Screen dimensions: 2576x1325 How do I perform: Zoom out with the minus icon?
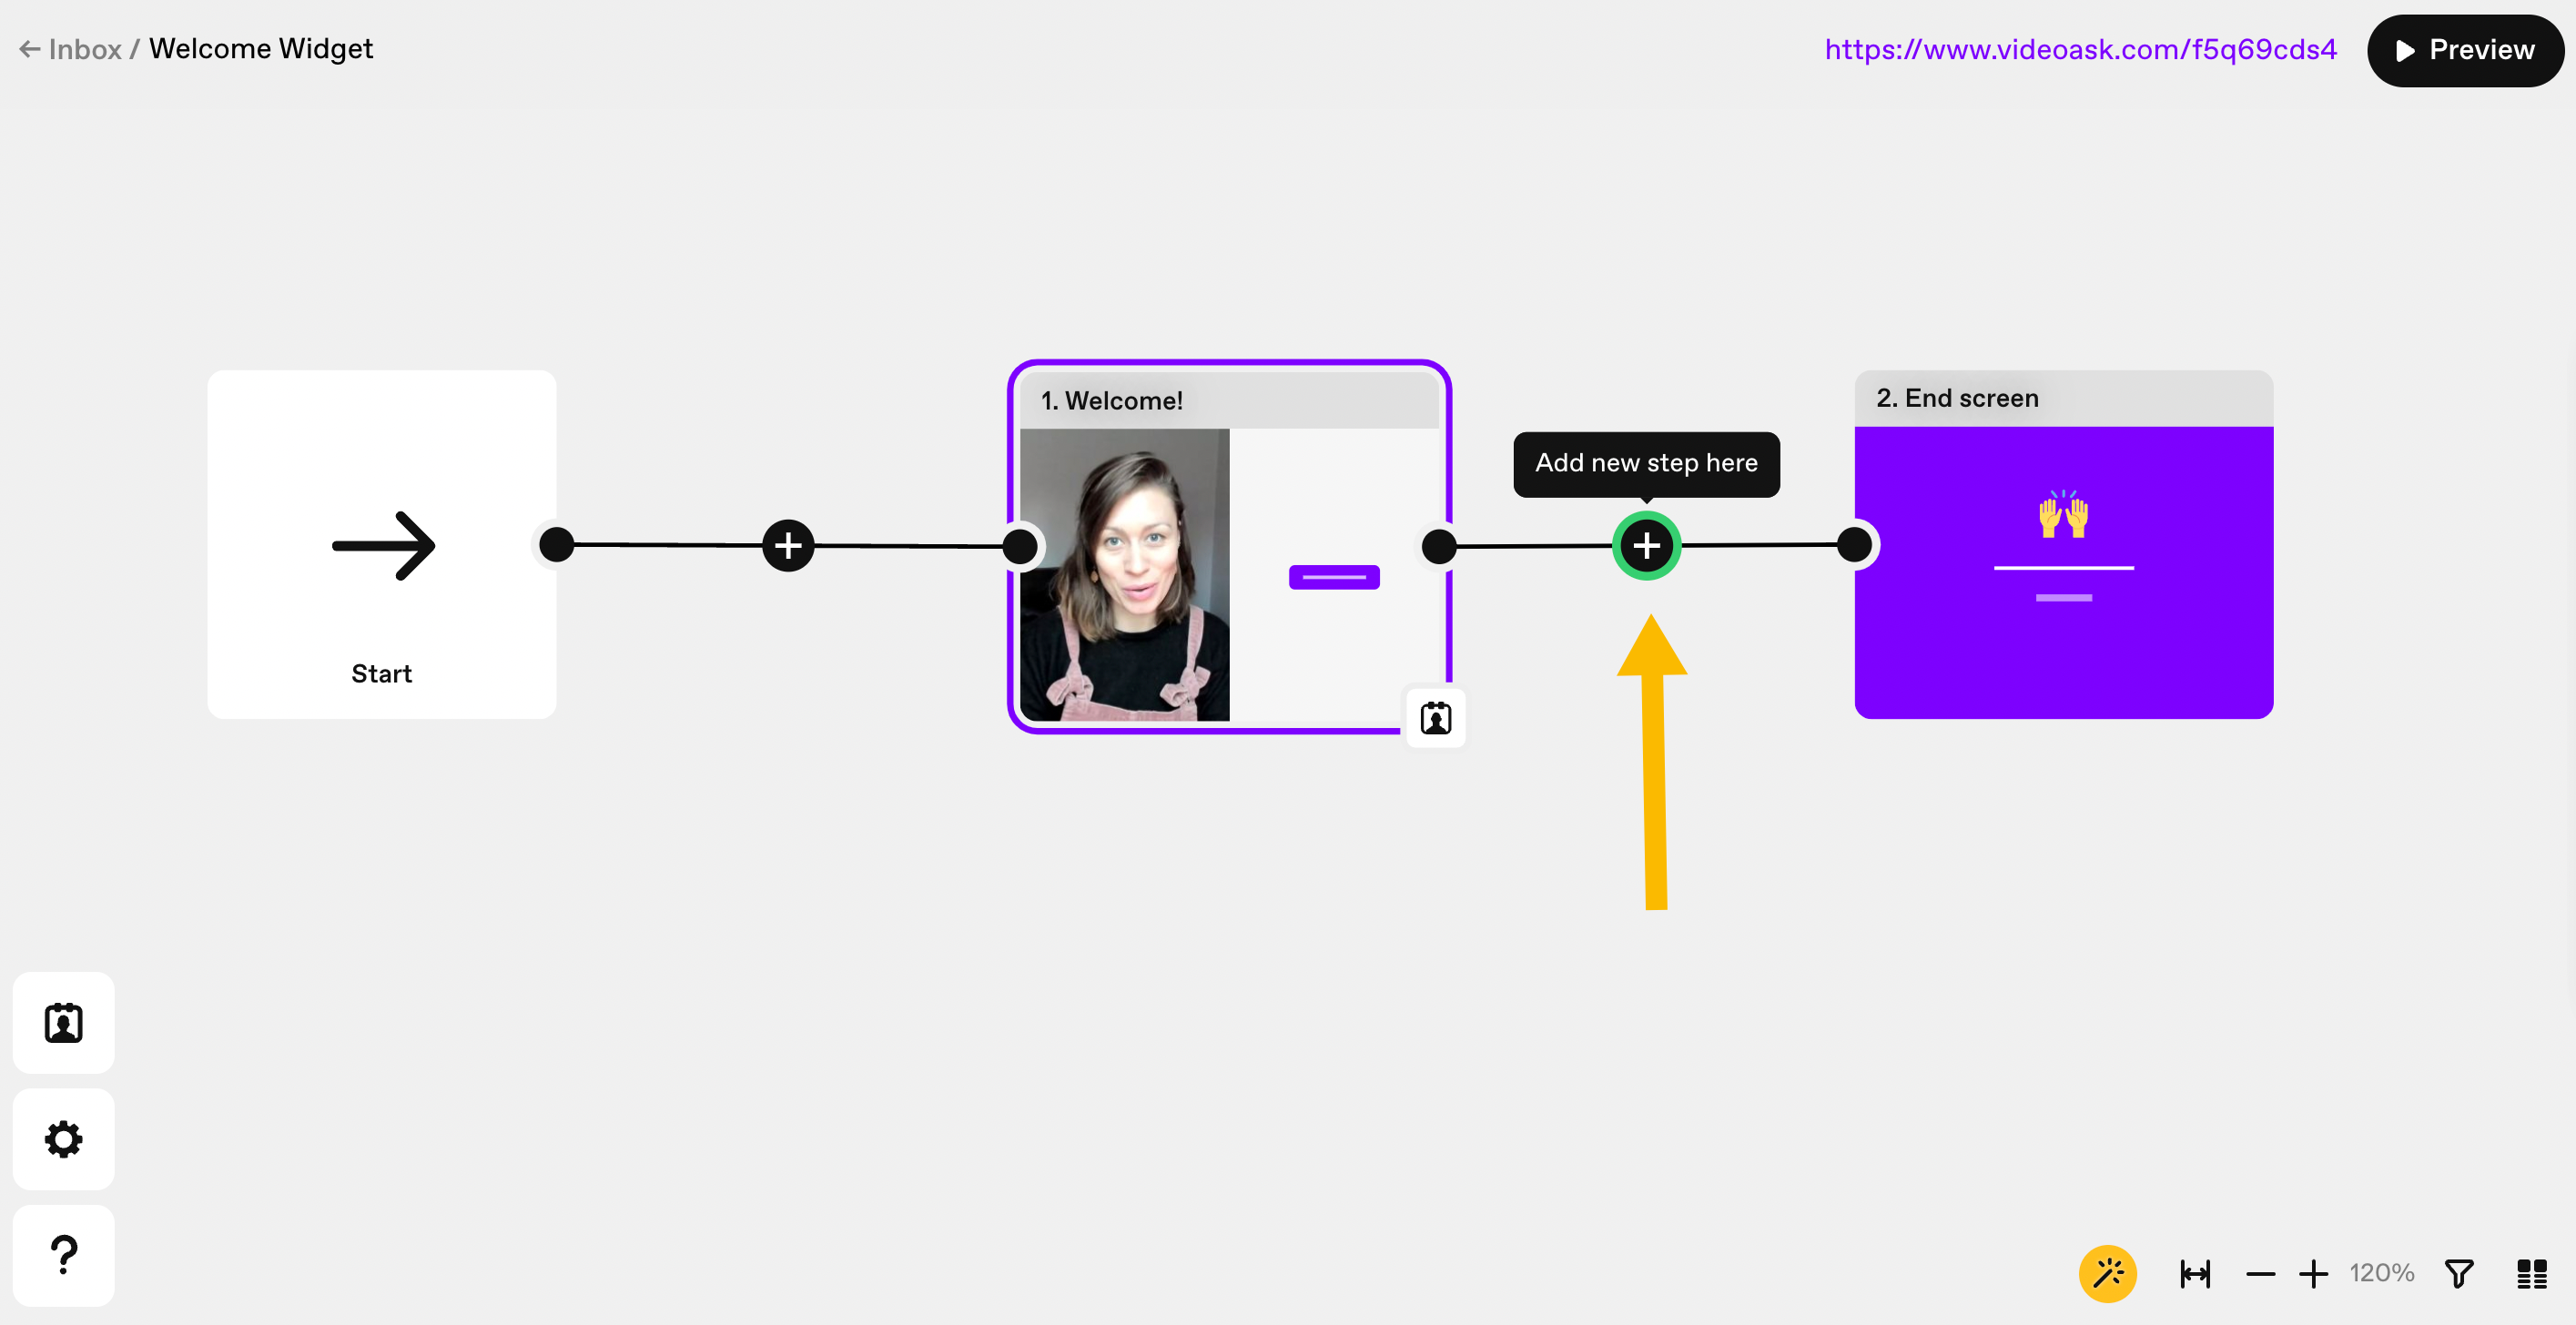tap(2260, 1273)
